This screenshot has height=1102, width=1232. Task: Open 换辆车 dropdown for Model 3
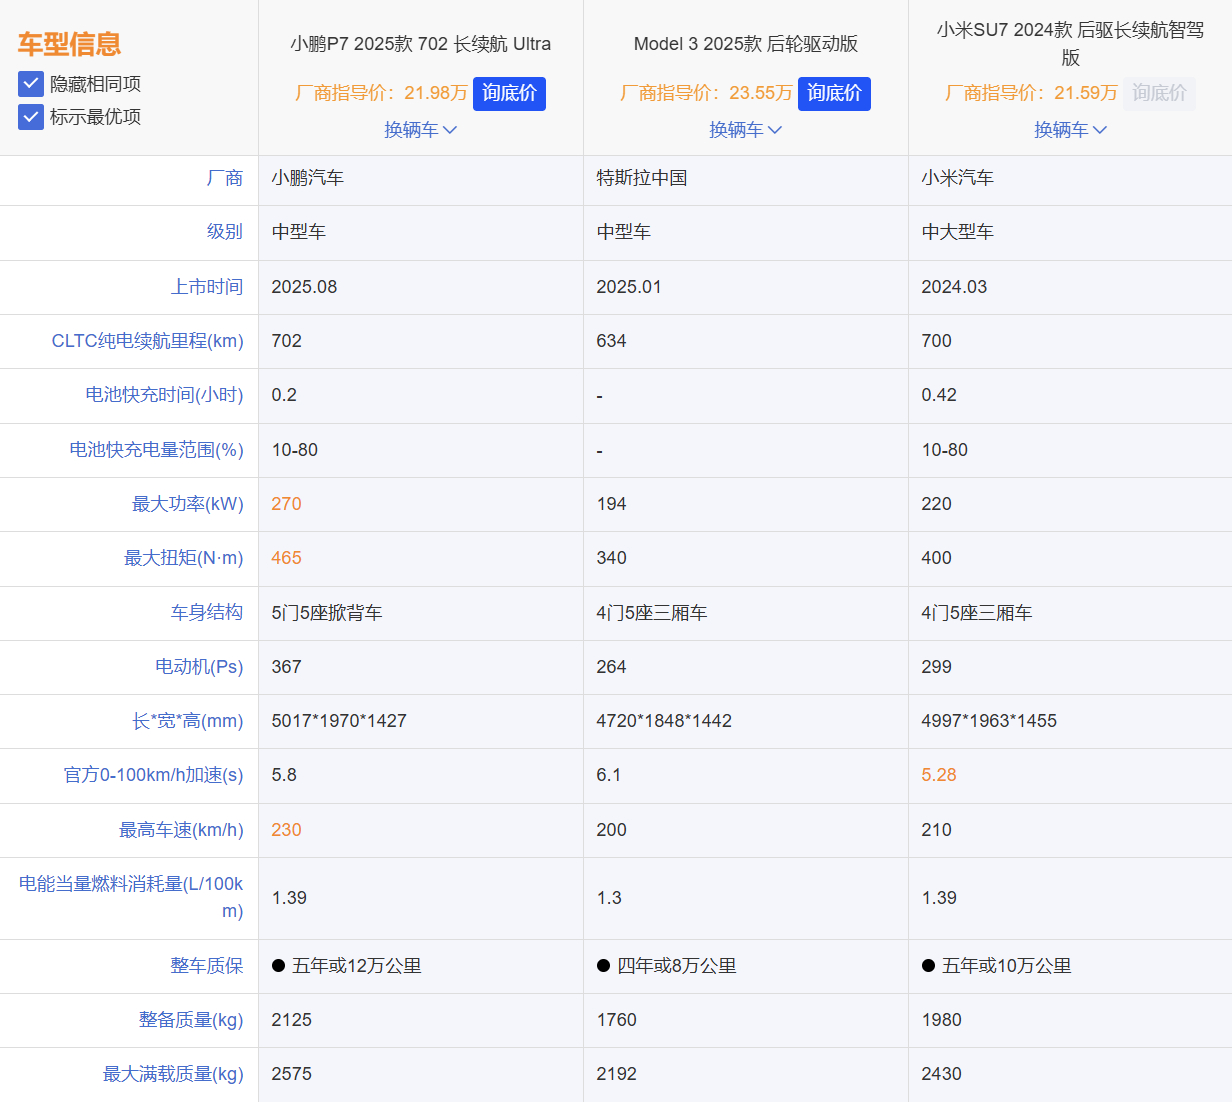(x=746, y=130)
